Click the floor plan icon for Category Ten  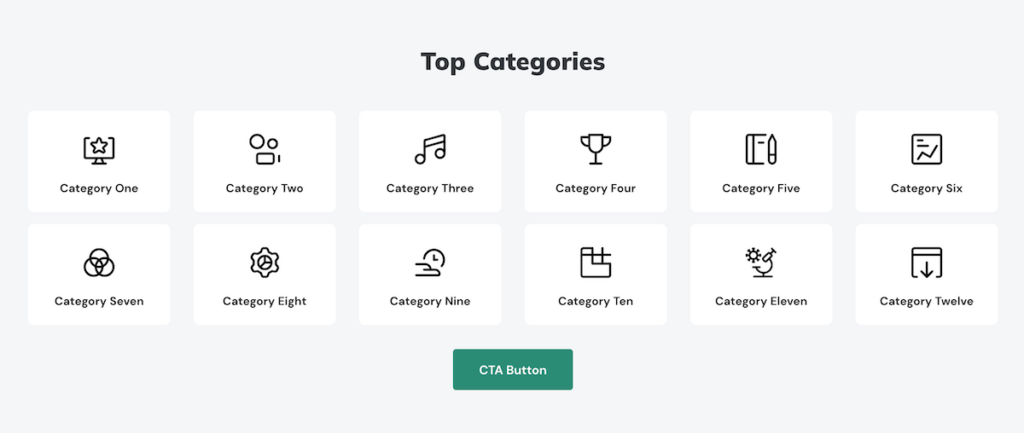(595, 262)
